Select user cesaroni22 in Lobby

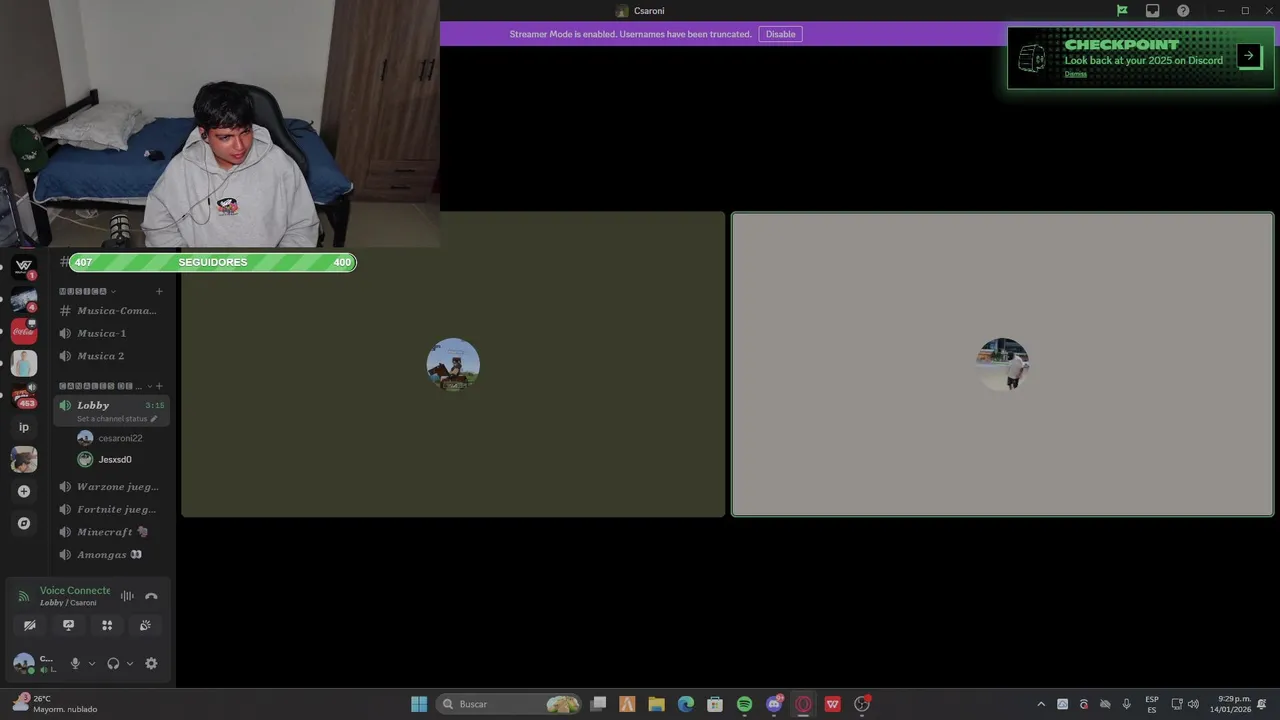pos(112,438)
